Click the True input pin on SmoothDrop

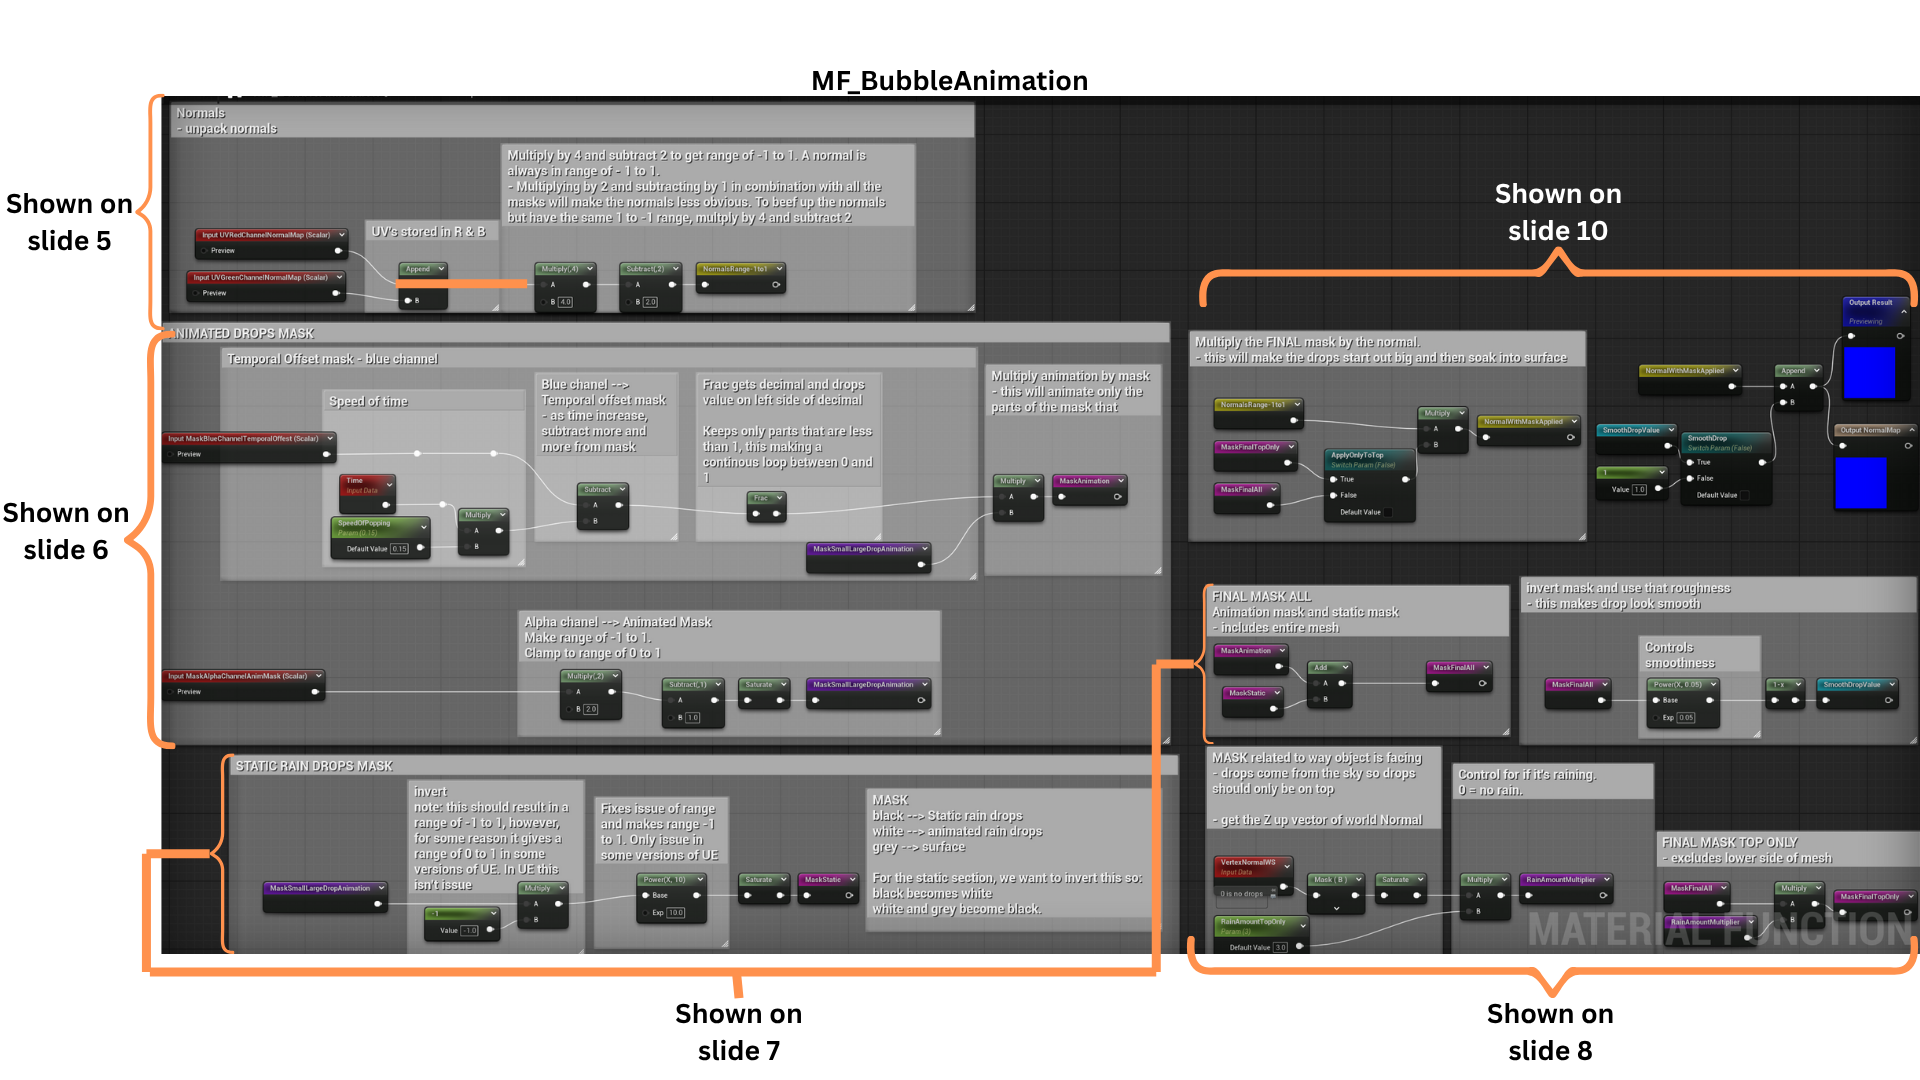click(1691, 462)
